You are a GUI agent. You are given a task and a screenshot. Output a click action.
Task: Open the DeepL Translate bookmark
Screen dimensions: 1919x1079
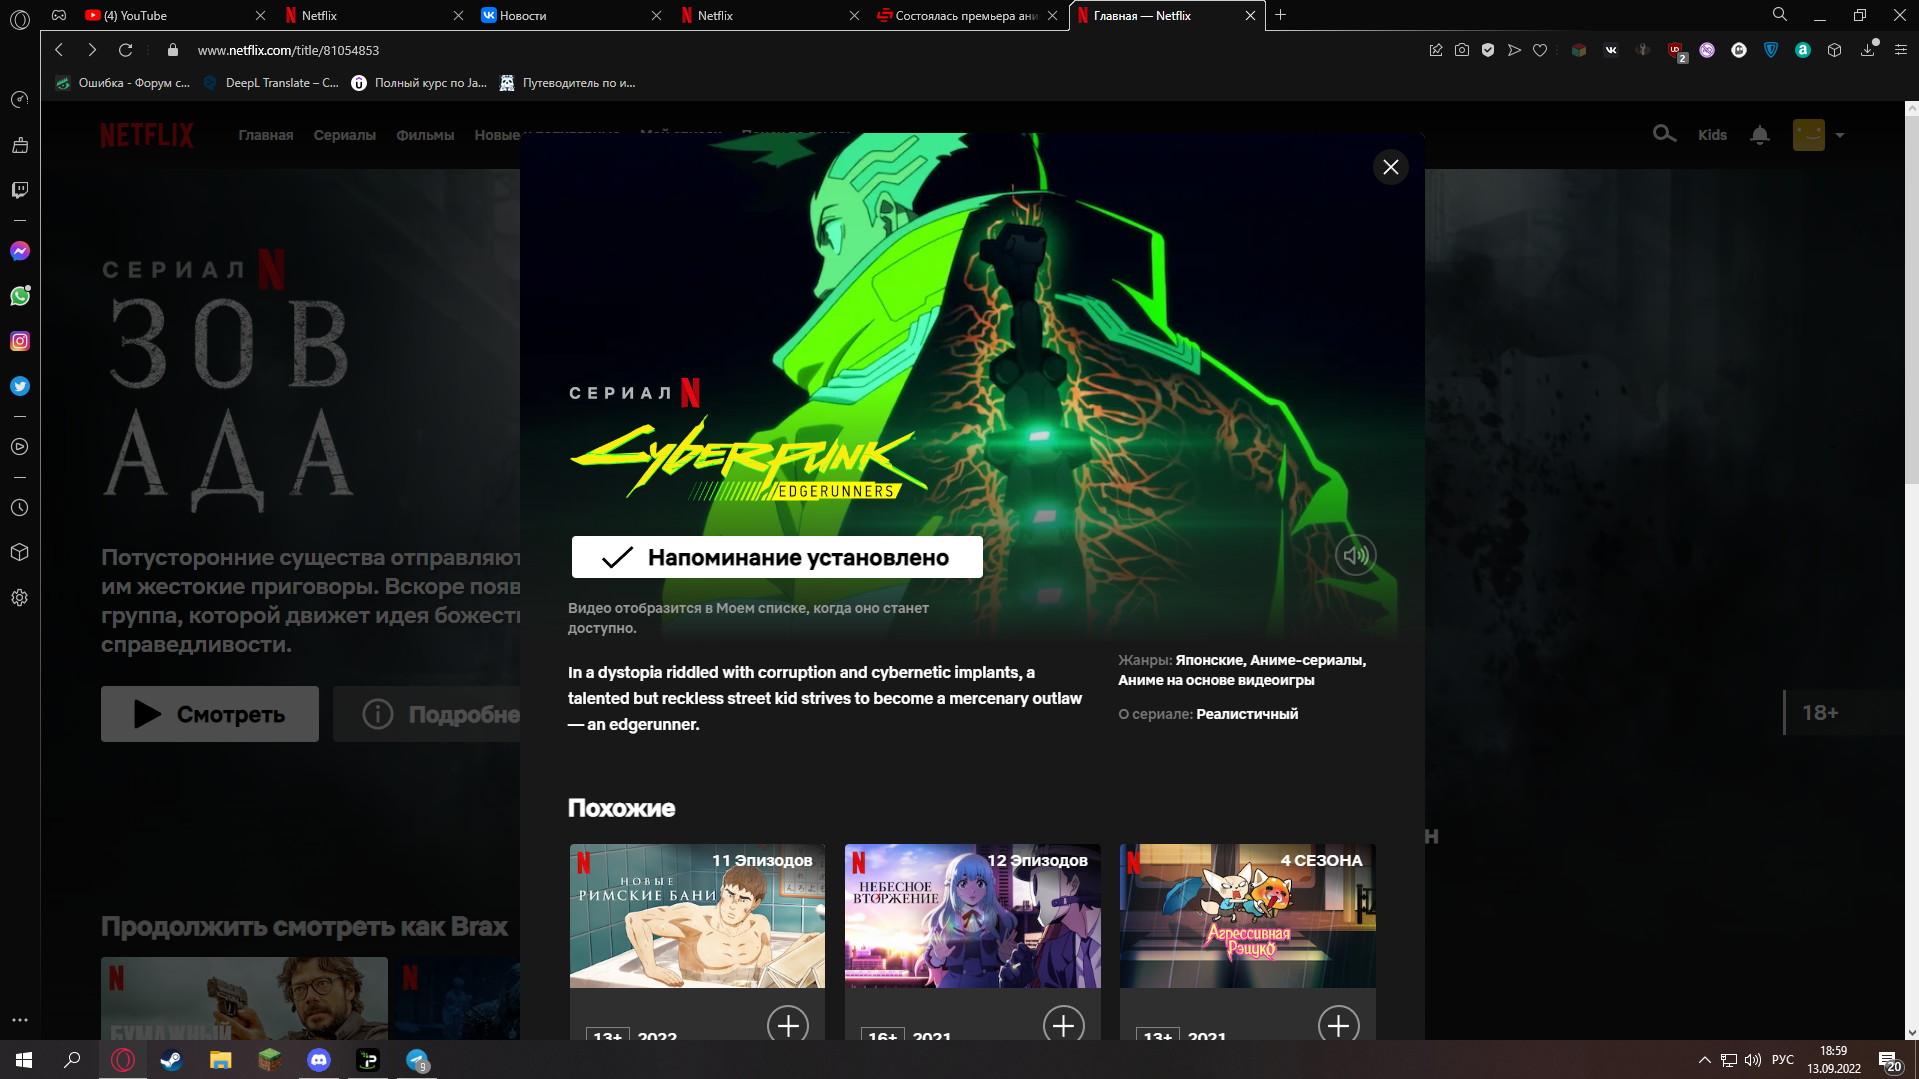pos(271,83)
